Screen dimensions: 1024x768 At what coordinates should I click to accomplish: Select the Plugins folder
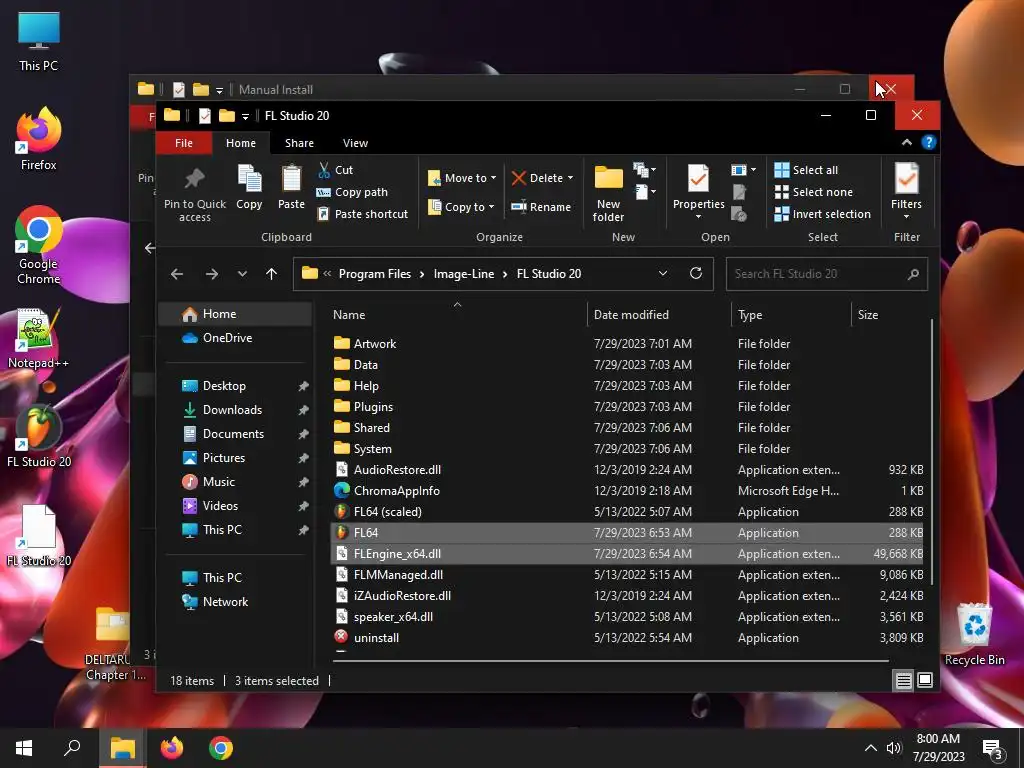point(627,406)
